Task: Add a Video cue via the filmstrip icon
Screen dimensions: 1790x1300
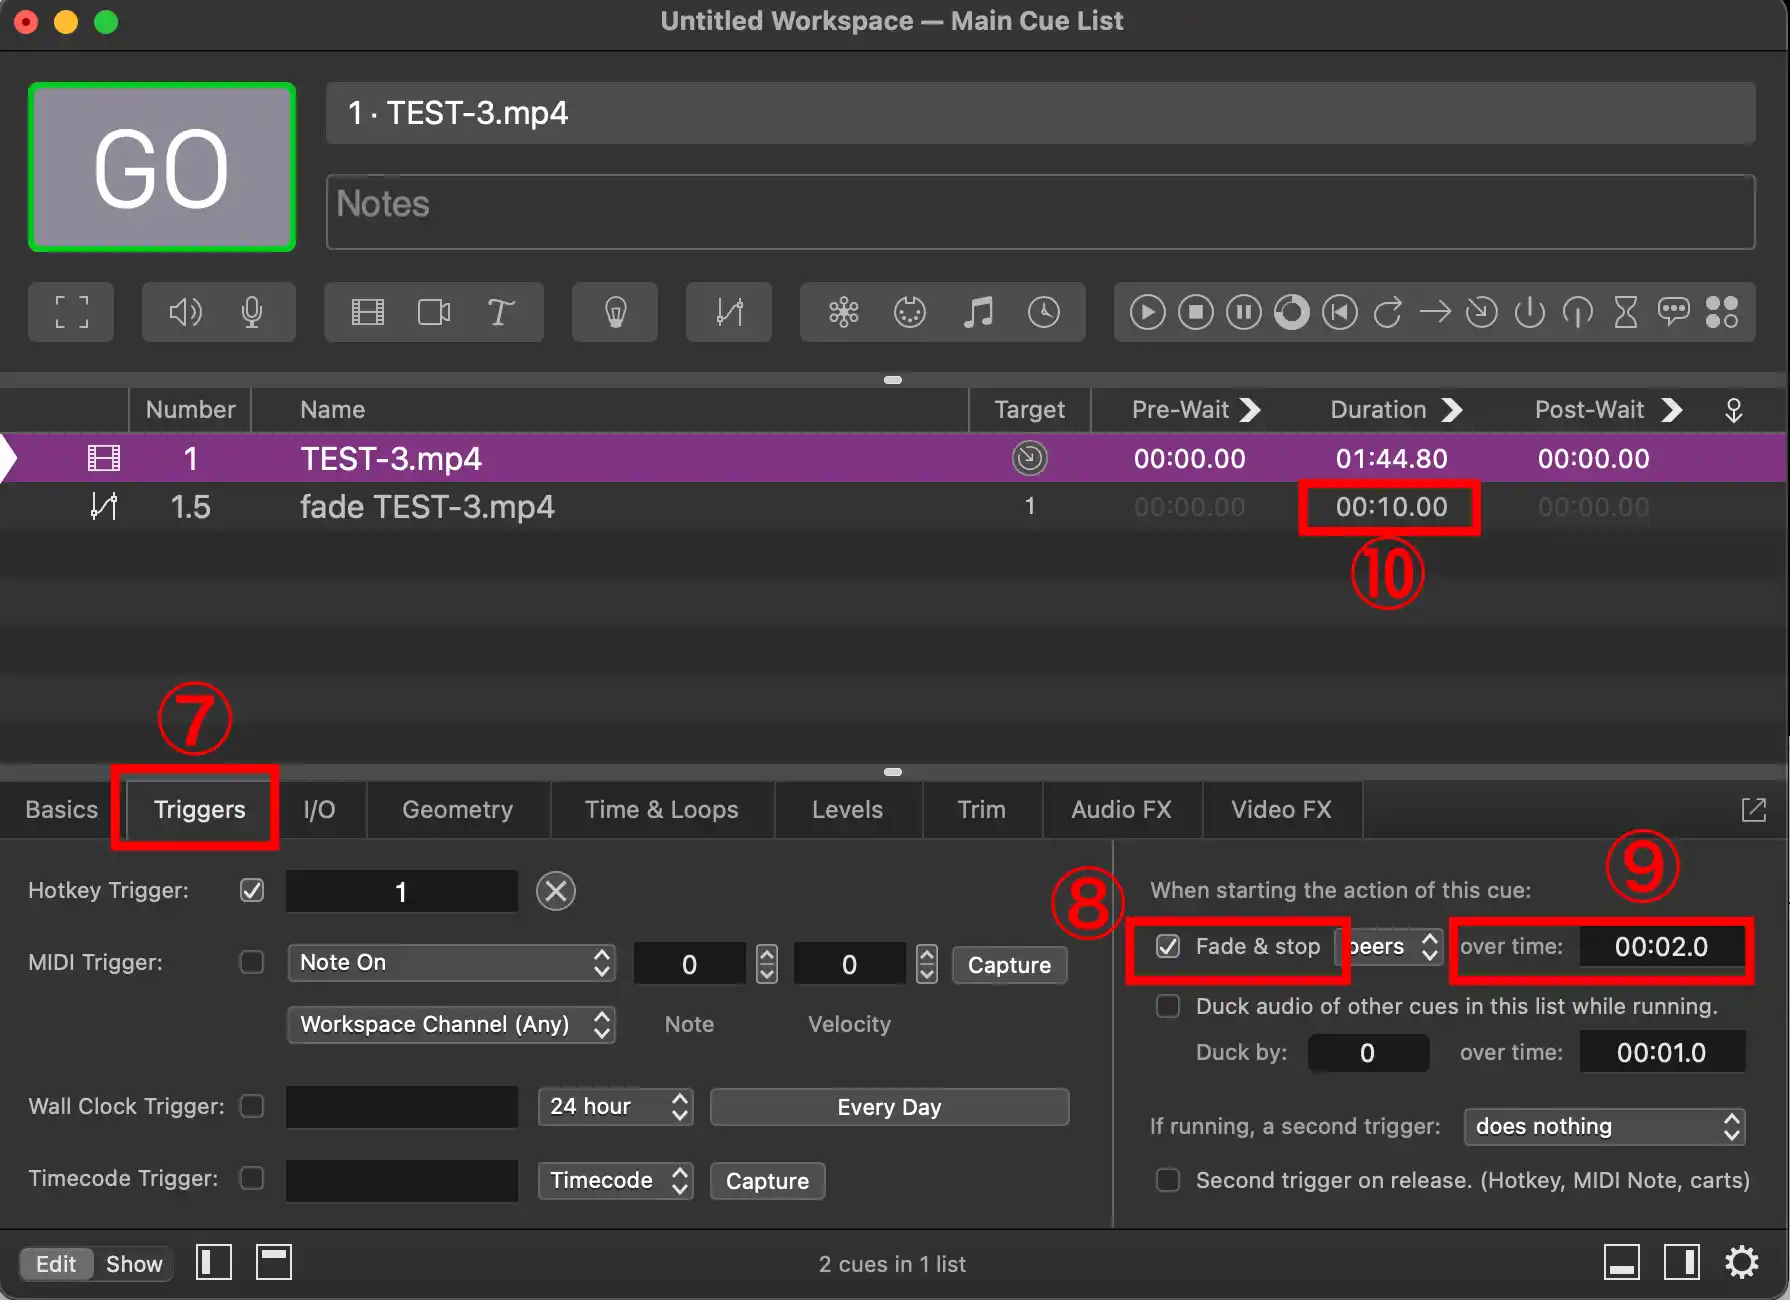Action: [x=368, y=313]
